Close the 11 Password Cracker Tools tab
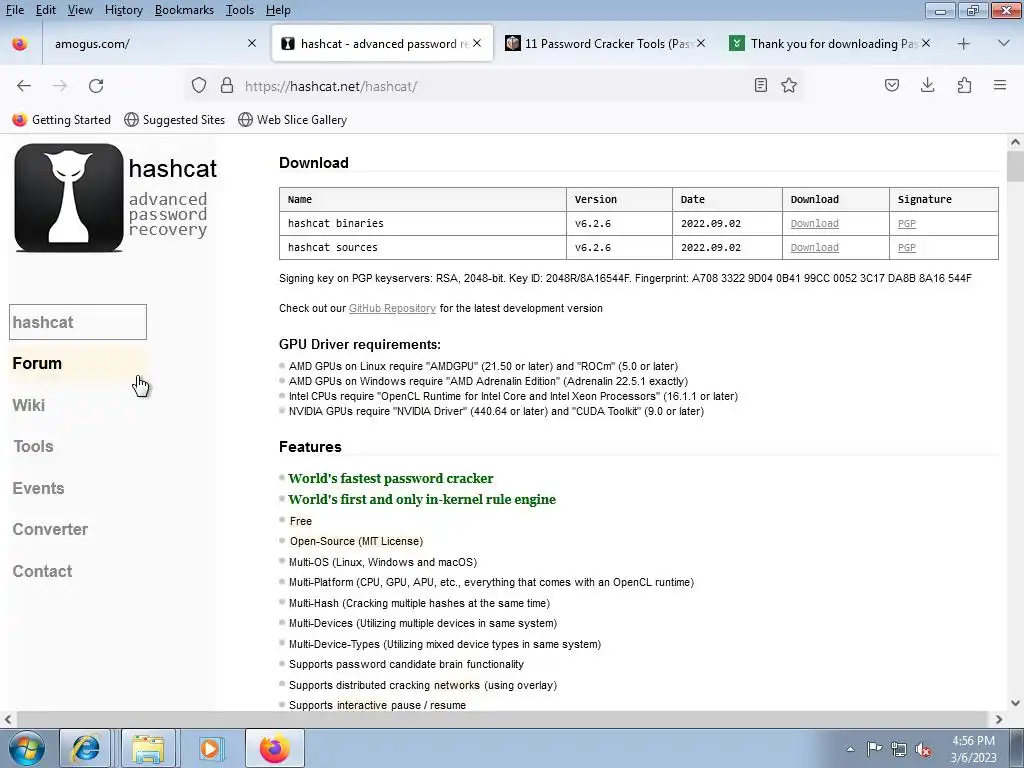The image size is (1024, 768). click(x=701, y=43)
